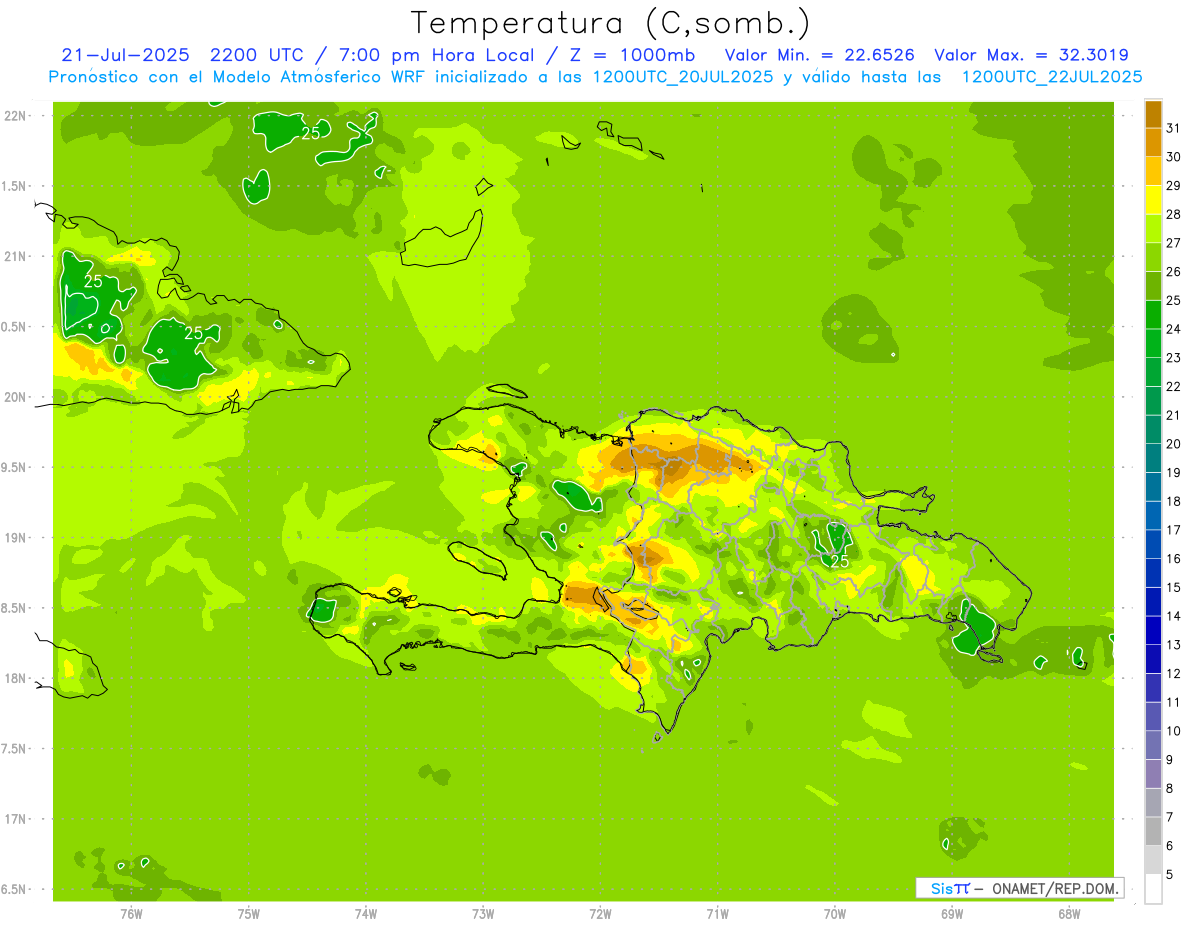
Task: Click the '8' value on the color bar
Action: (x=1170, y=788)
